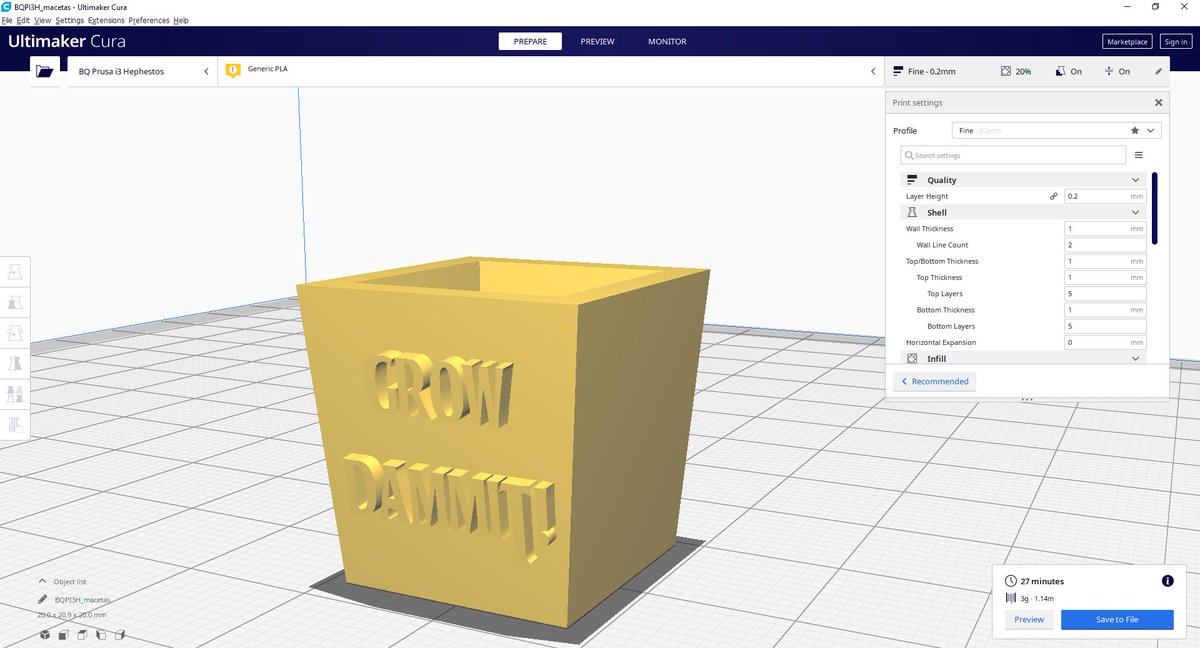
Task: Click the Top Thickness value field
Action: tap(1105, 277)
